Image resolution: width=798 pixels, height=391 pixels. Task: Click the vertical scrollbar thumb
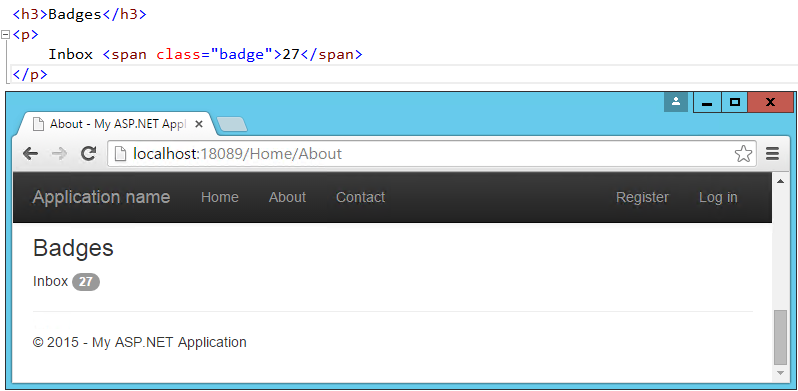point(780,337)
